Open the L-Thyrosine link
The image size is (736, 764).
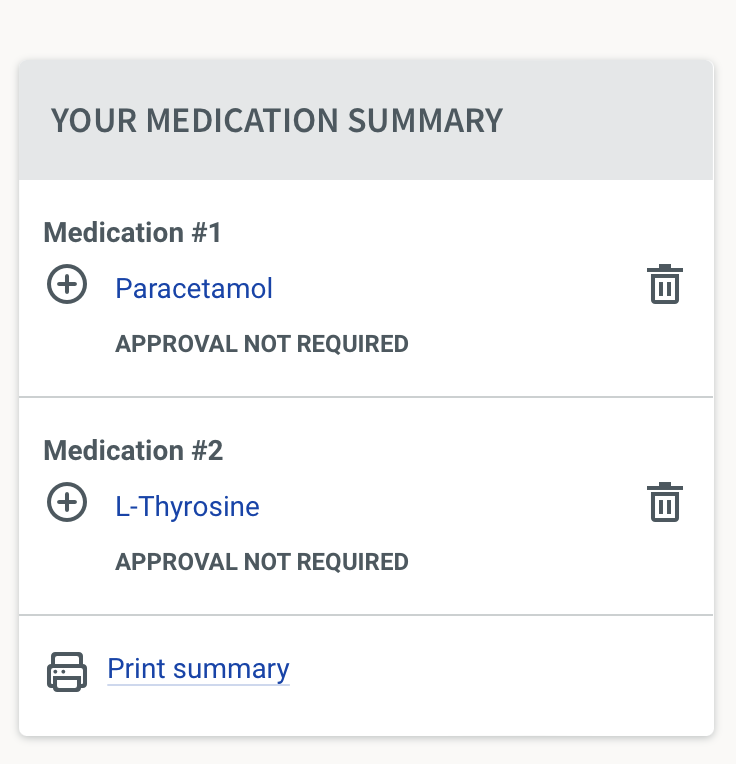(187, 506)
